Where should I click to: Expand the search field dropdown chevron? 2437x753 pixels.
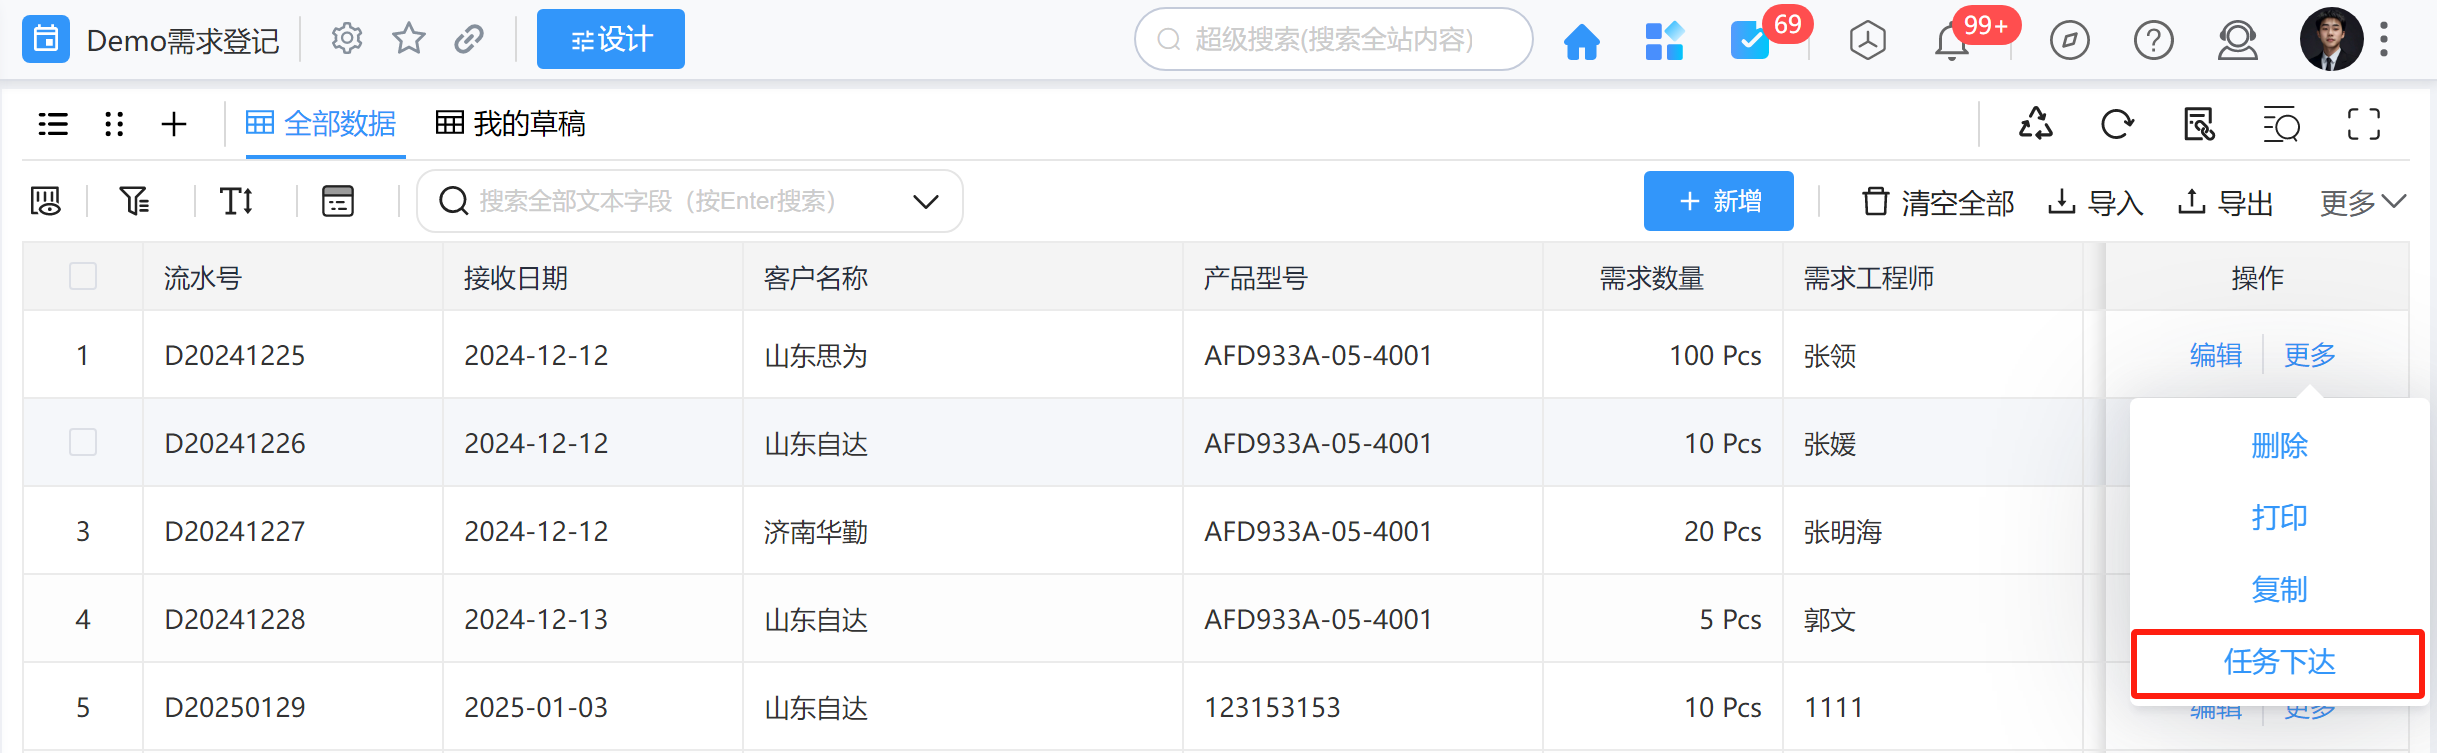926,202
